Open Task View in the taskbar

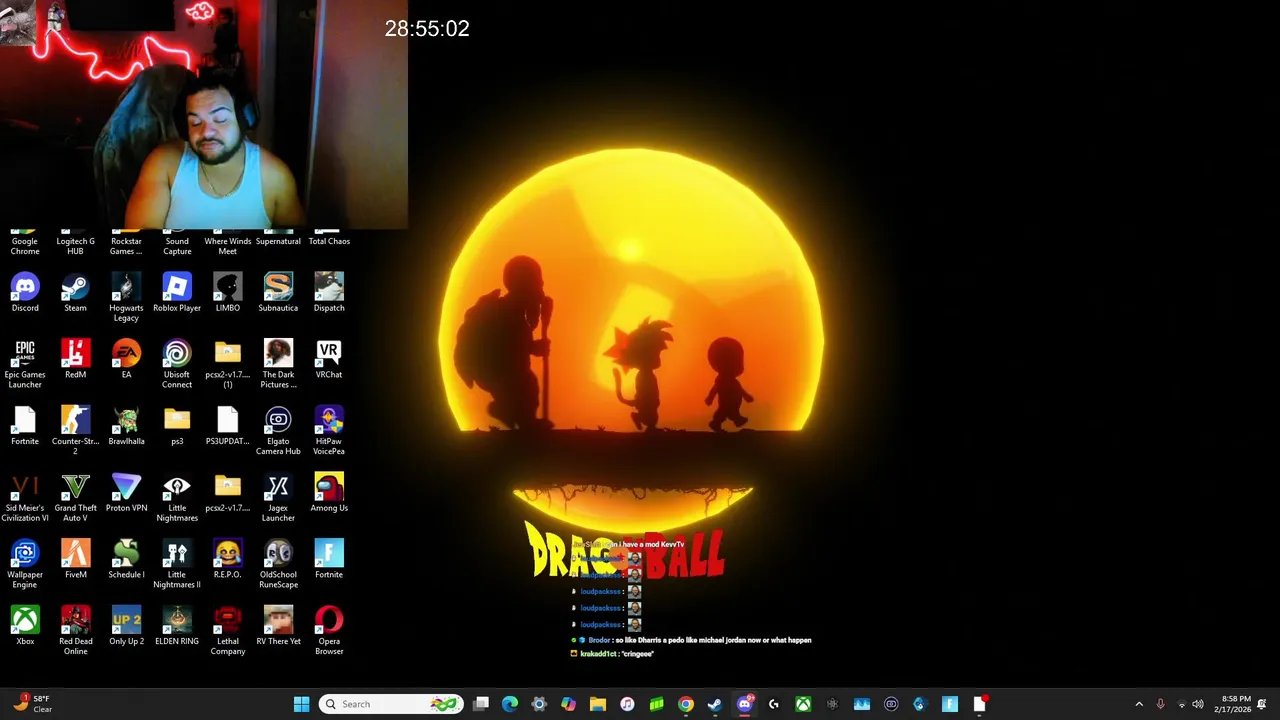point(481,704)
